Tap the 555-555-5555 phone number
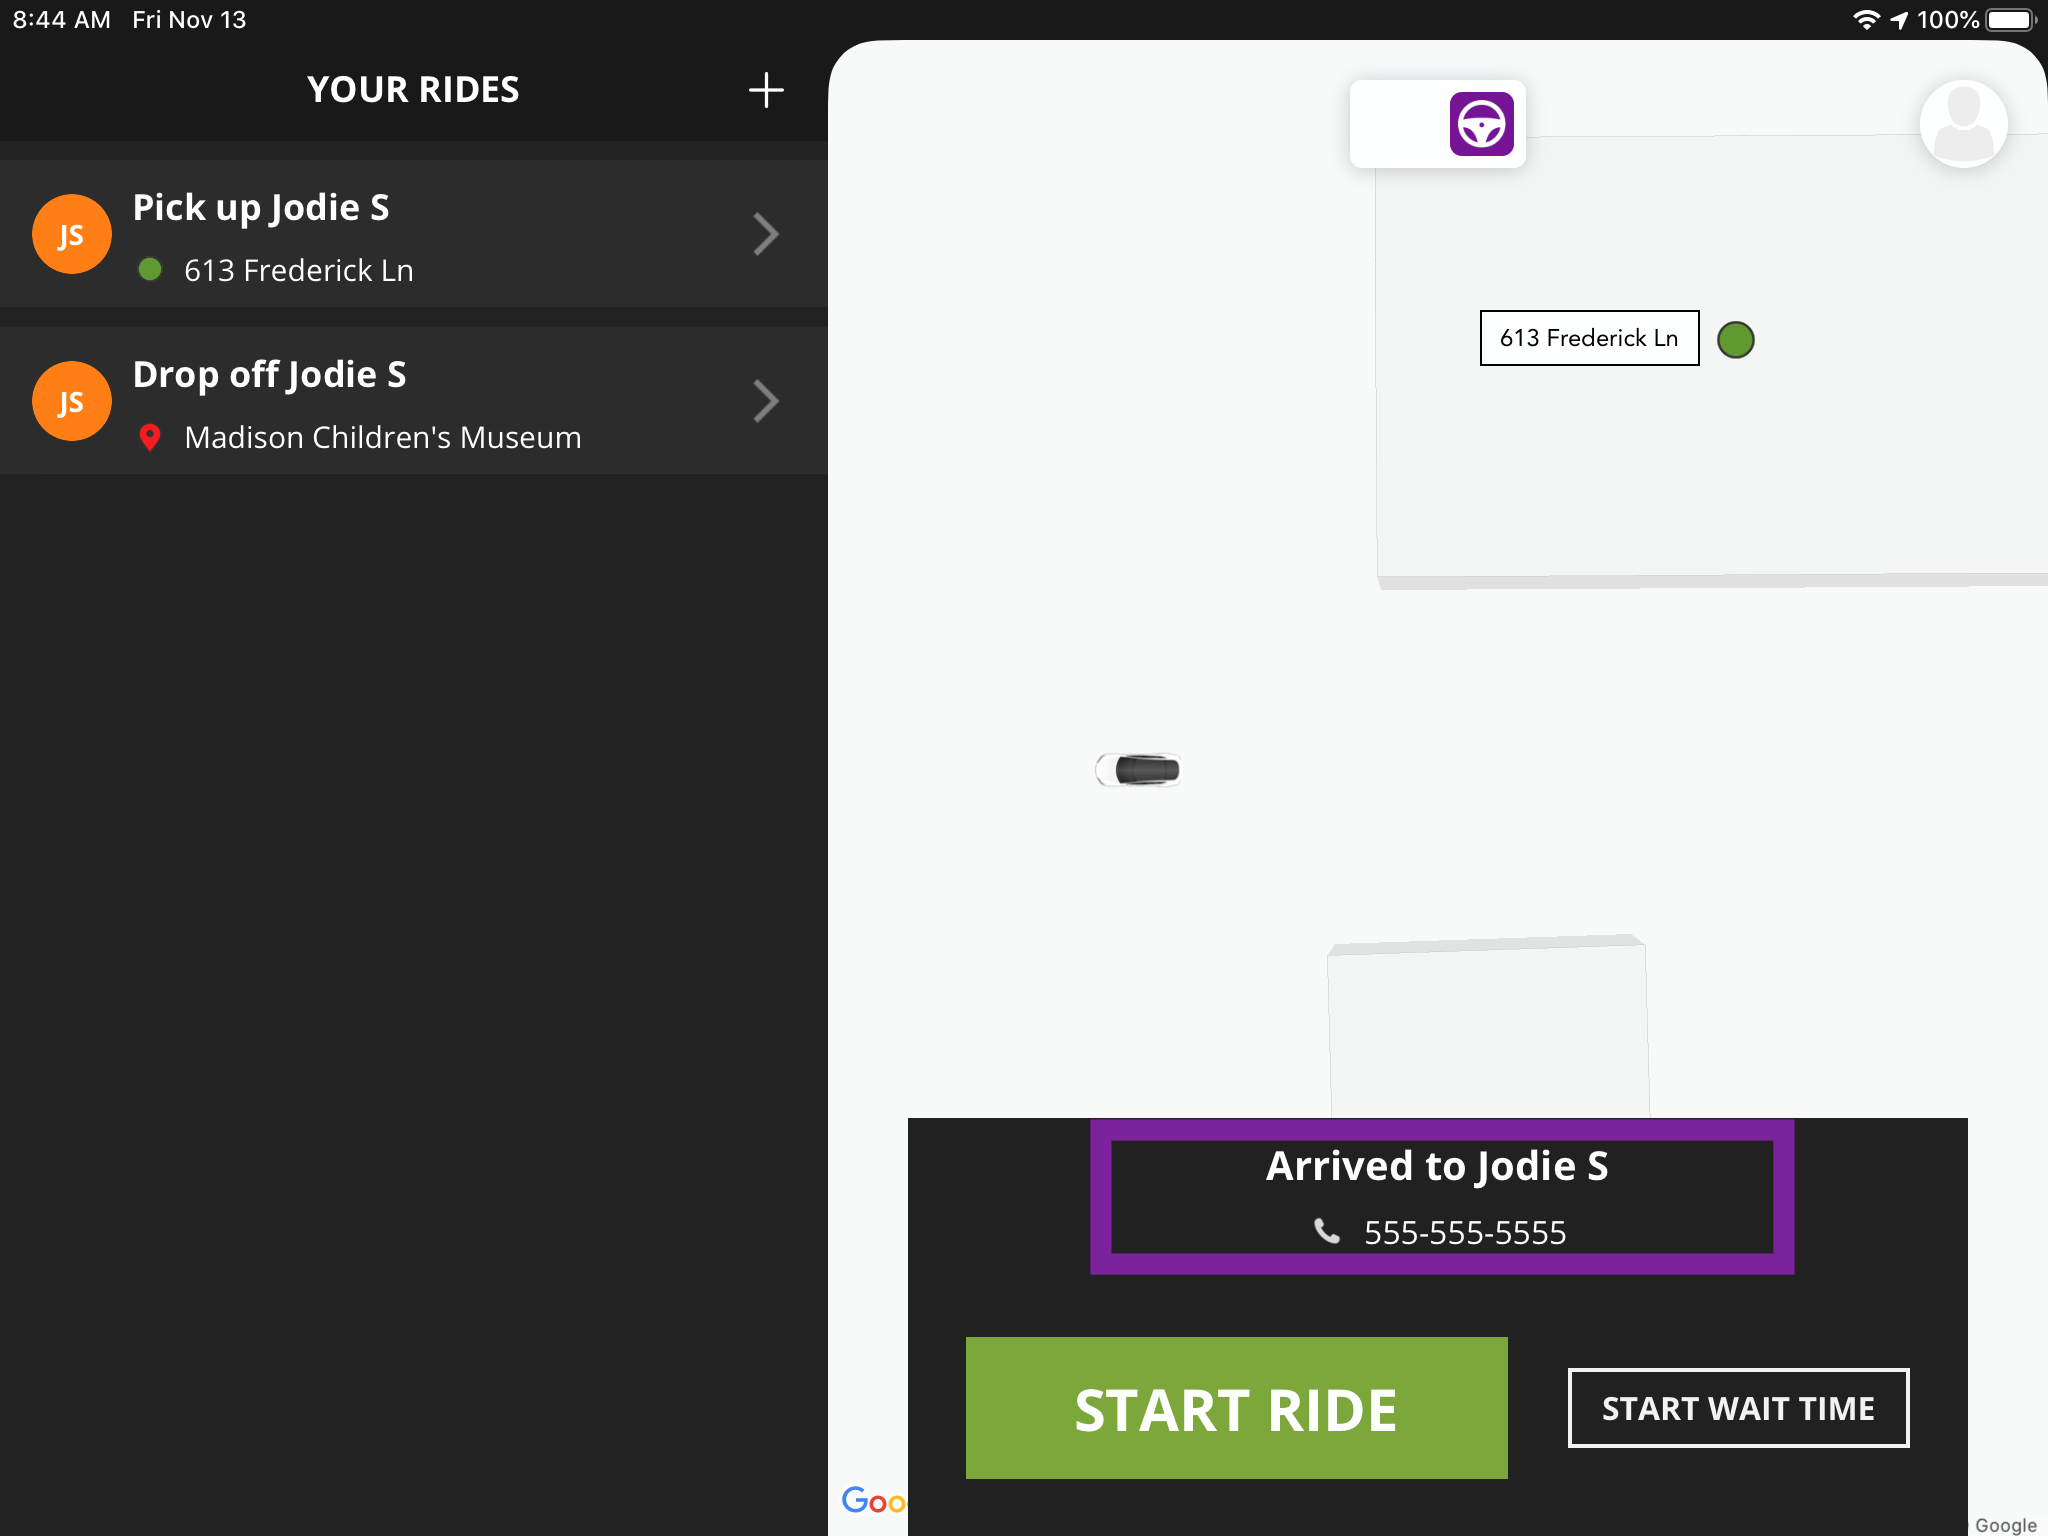This screenshot has height=1536, width=2048. [x=1465, y=1233]
